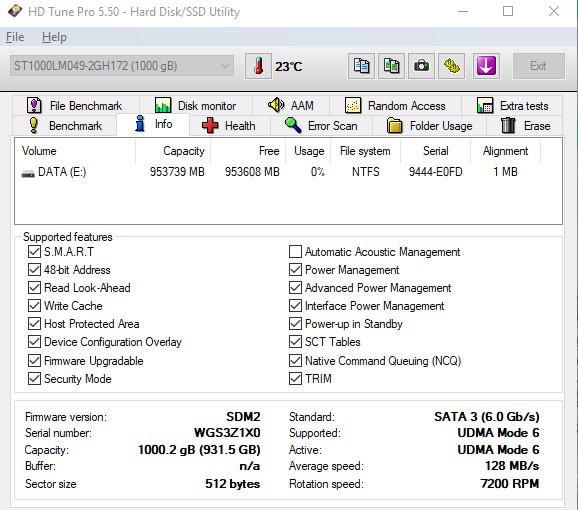Toggle the Interface Power Management checkbox
Viewport: 578px width, 510px height.
[x=295, y=305]
